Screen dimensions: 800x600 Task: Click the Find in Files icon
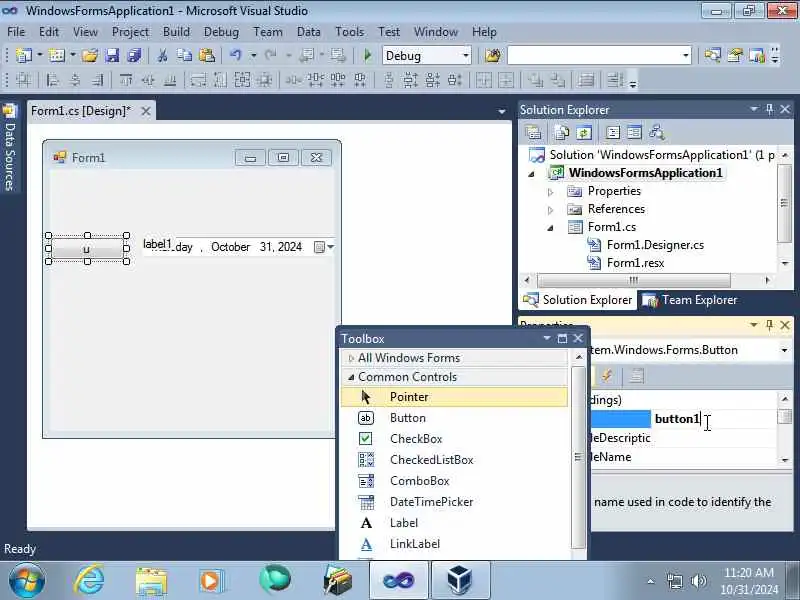[493, 55]
